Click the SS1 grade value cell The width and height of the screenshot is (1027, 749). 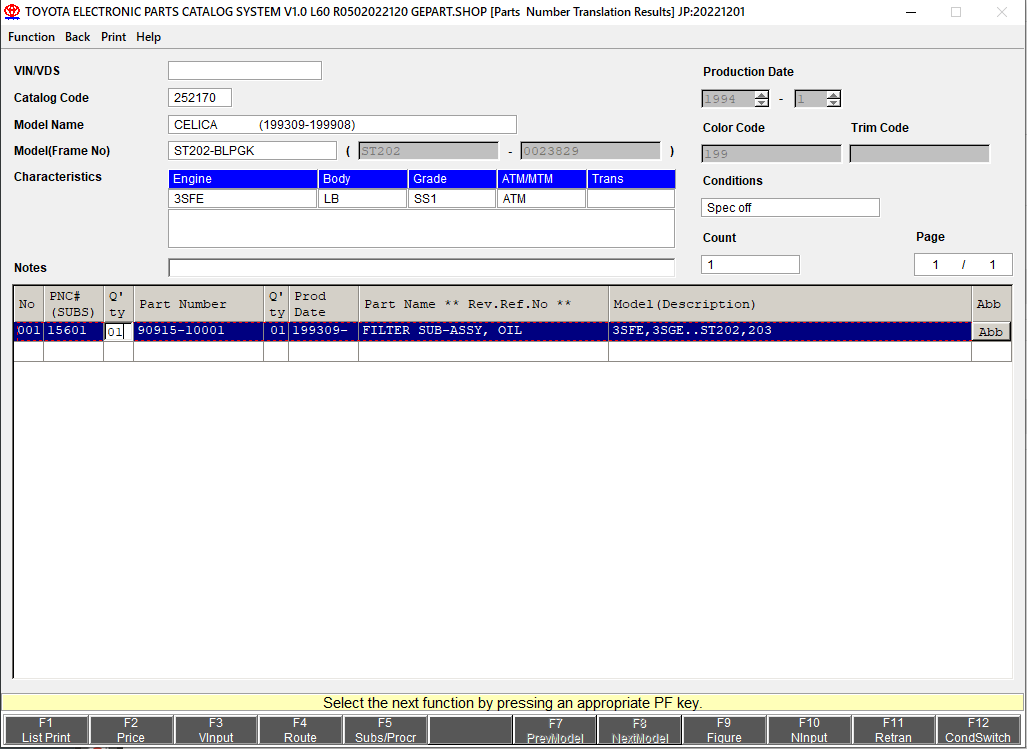pyautogui.click(x=452, y=198)
